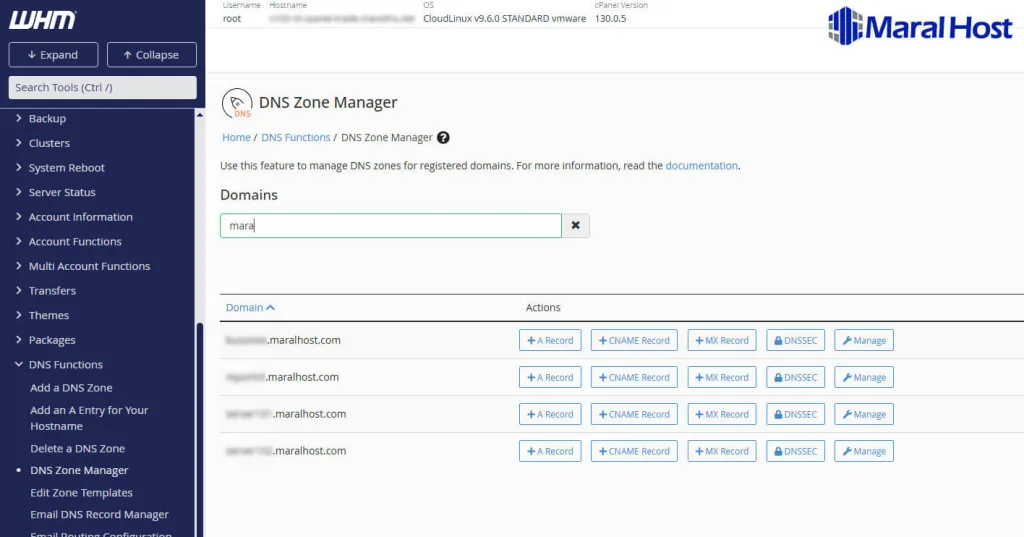This screenshot has width=1024, height=537.
Task: Manage the third listed domain's zone
Action: click(x=863, y=414)
